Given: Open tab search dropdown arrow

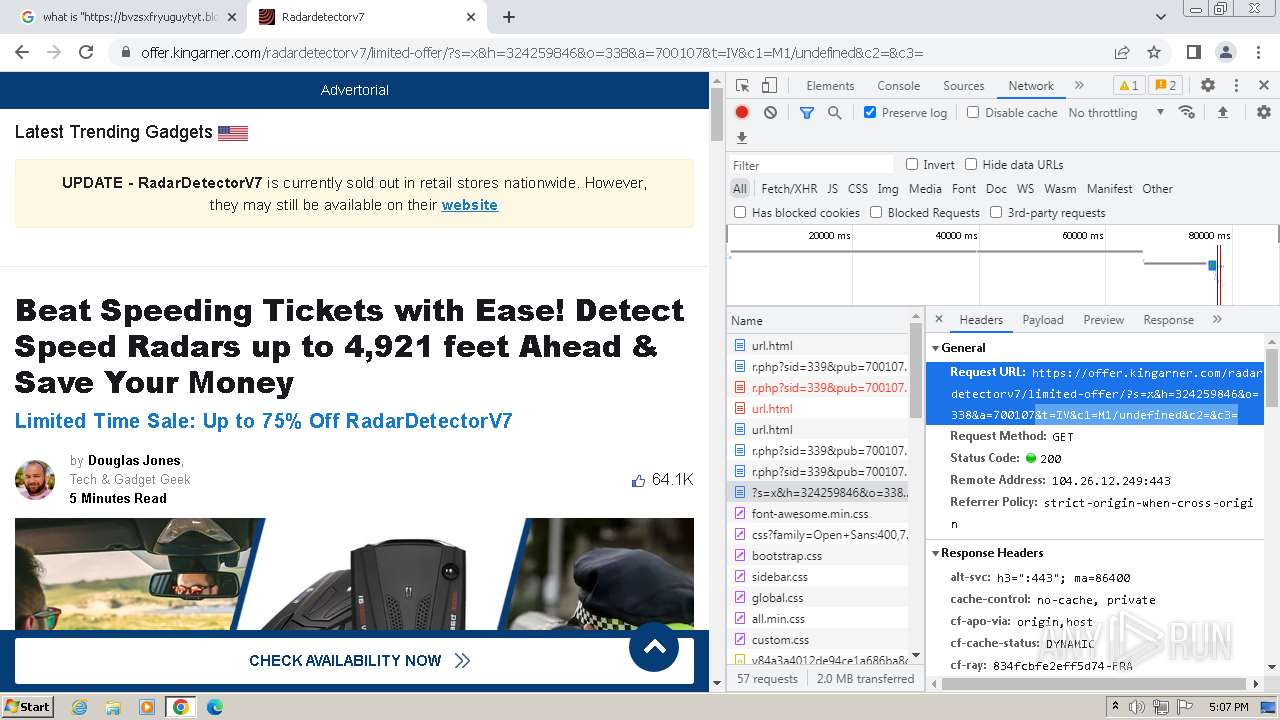Looking at the screenshot, I should tap(1161, 17).
